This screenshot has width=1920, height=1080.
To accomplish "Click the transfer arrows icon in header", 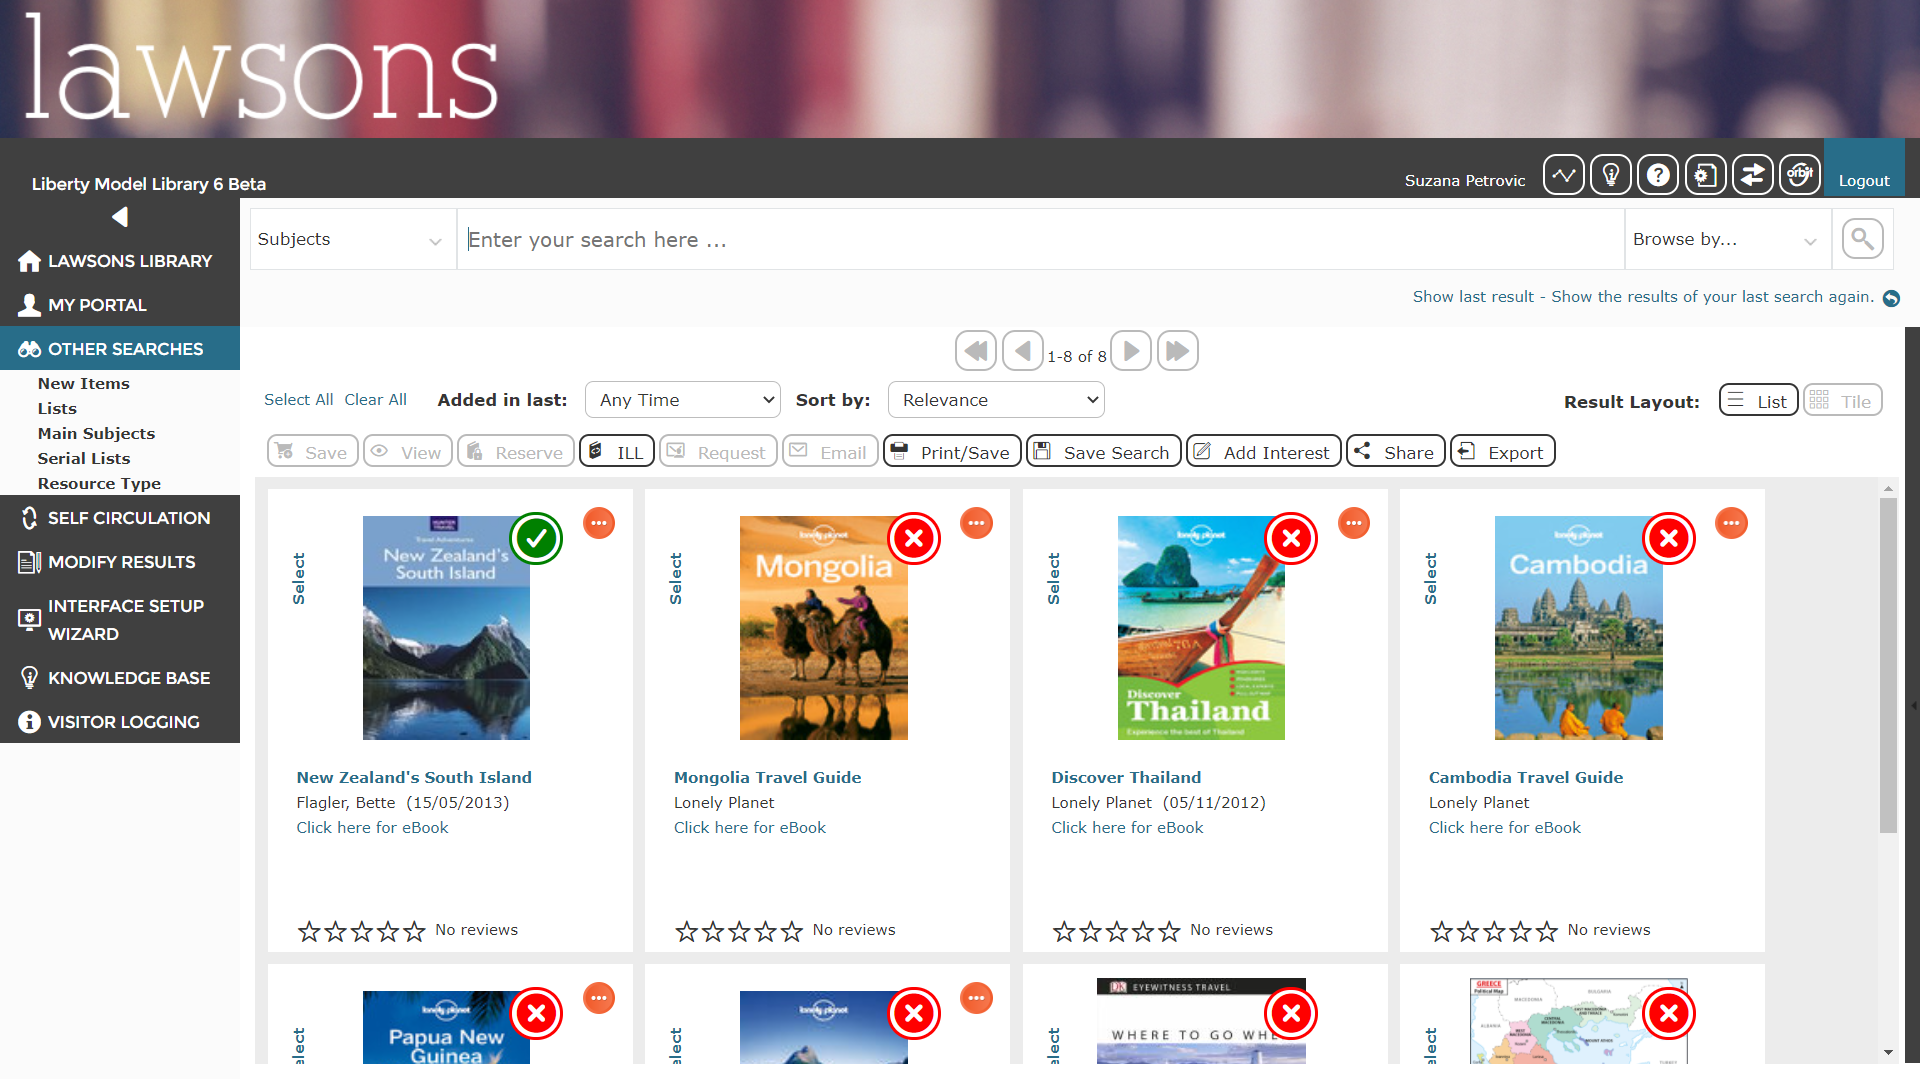I will point(1752,174).
